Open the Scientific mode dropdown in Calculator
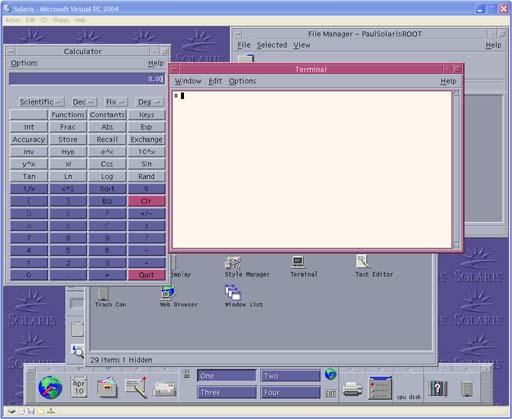Screen dimensions: 512x419 pyautogui.click(x=41, y=102)
